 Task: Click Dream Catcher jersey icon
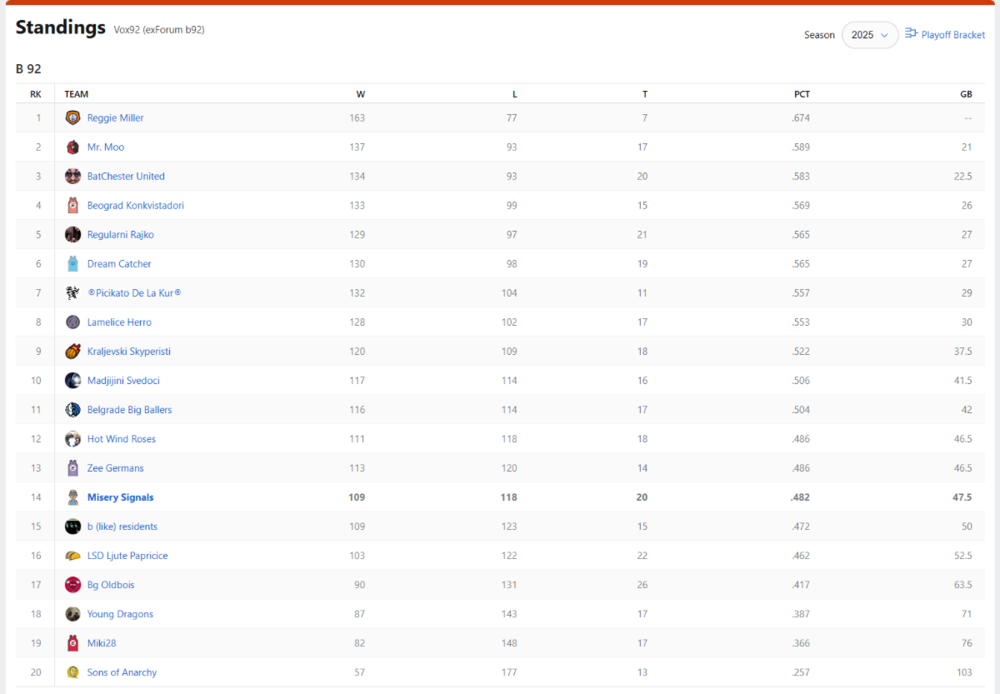(73, 264)
